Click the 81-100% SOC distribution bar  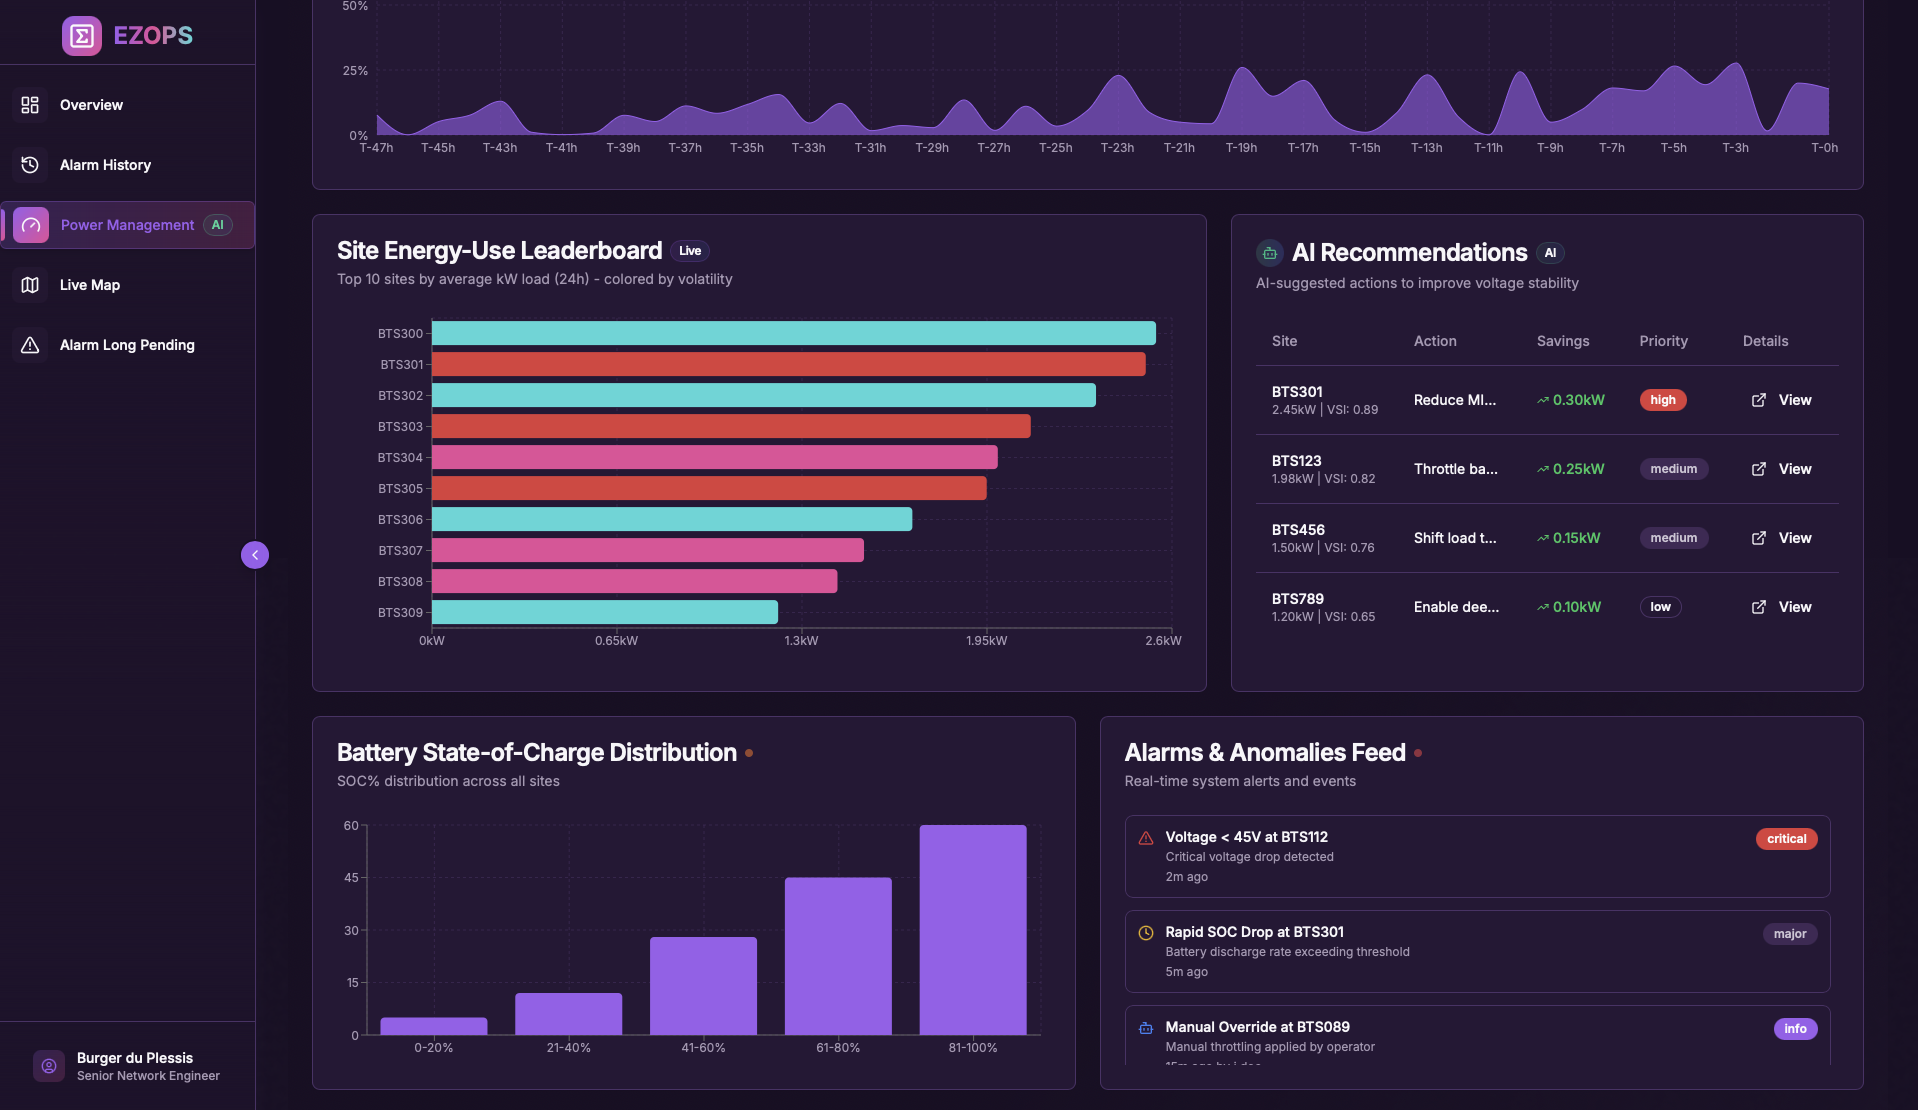[x=972, y=929]
